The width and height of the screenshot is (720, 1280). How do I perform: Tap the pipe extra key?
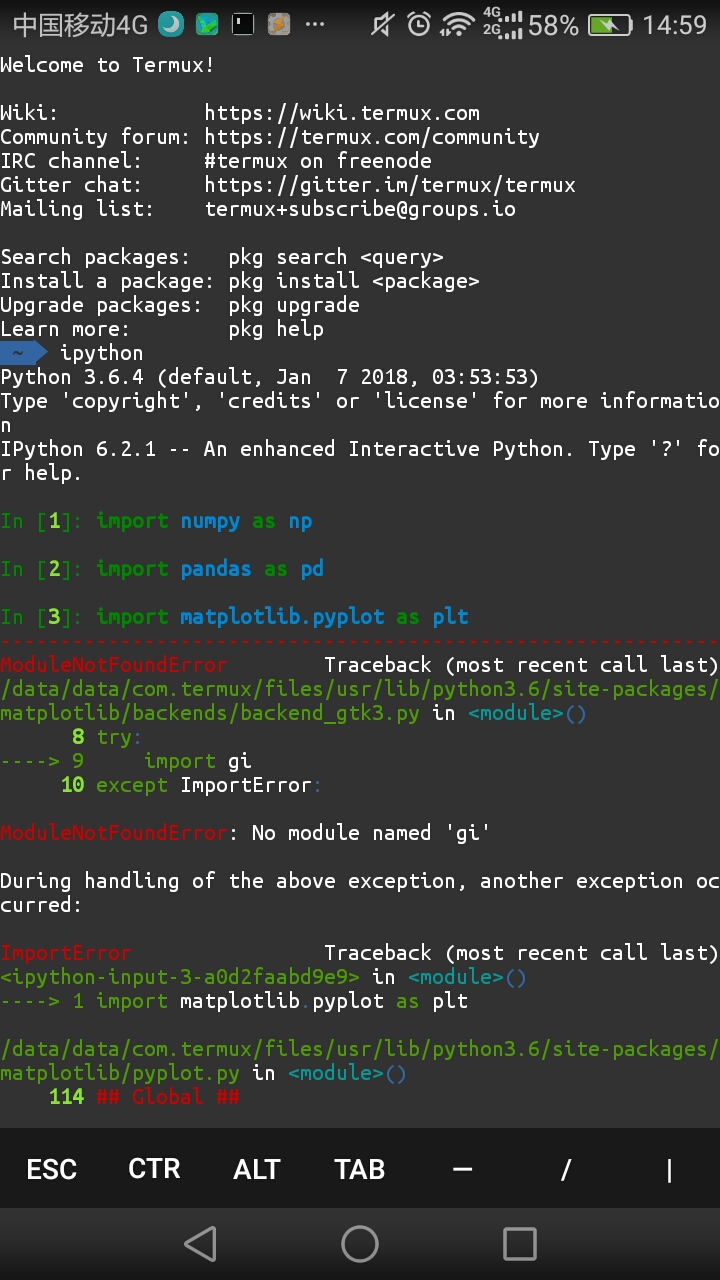(x=669, y=1169)
